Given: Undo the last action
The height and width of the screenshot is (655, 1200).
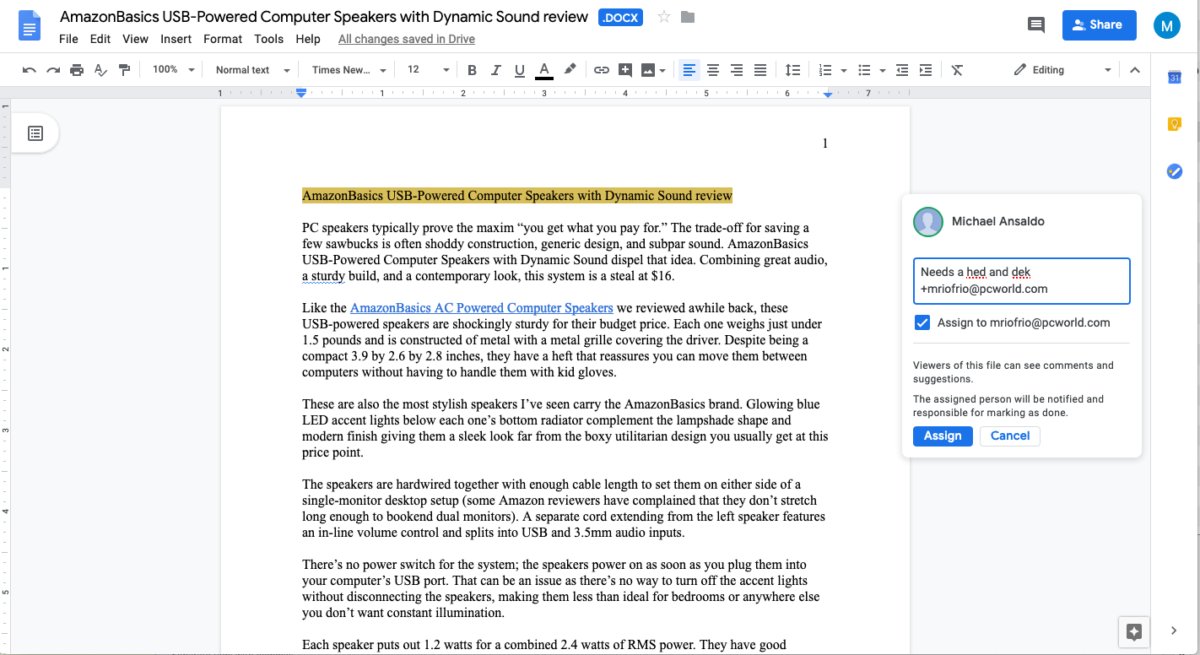Looking at the screenshot, I should point(29,70).
